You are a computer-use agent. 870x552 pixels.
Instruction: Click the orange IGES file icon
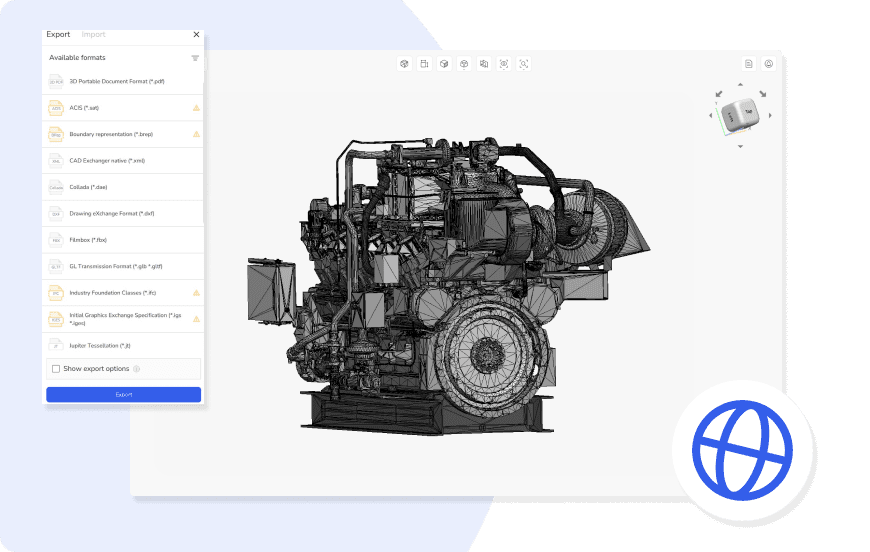[x=56, y=319]
